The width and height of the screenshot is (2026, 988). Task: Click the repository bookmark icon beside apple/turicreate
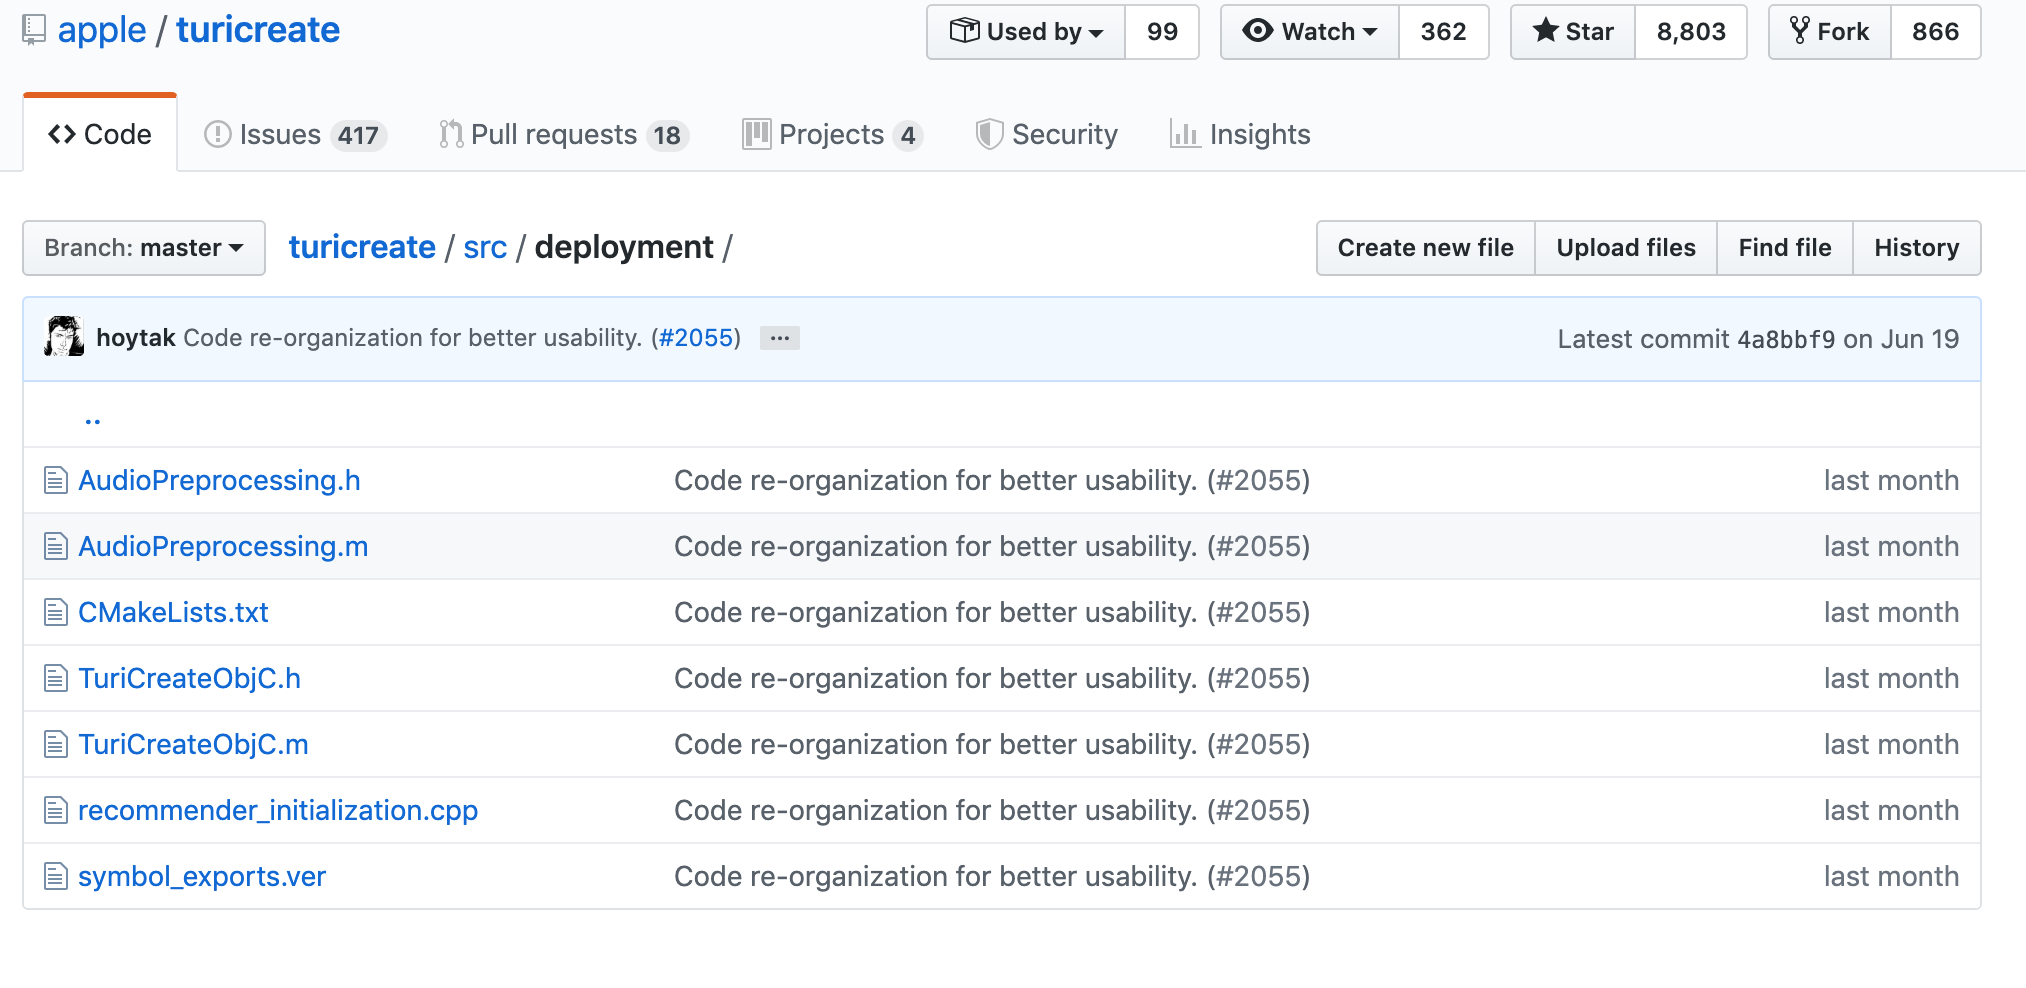[x=35, y=30]
